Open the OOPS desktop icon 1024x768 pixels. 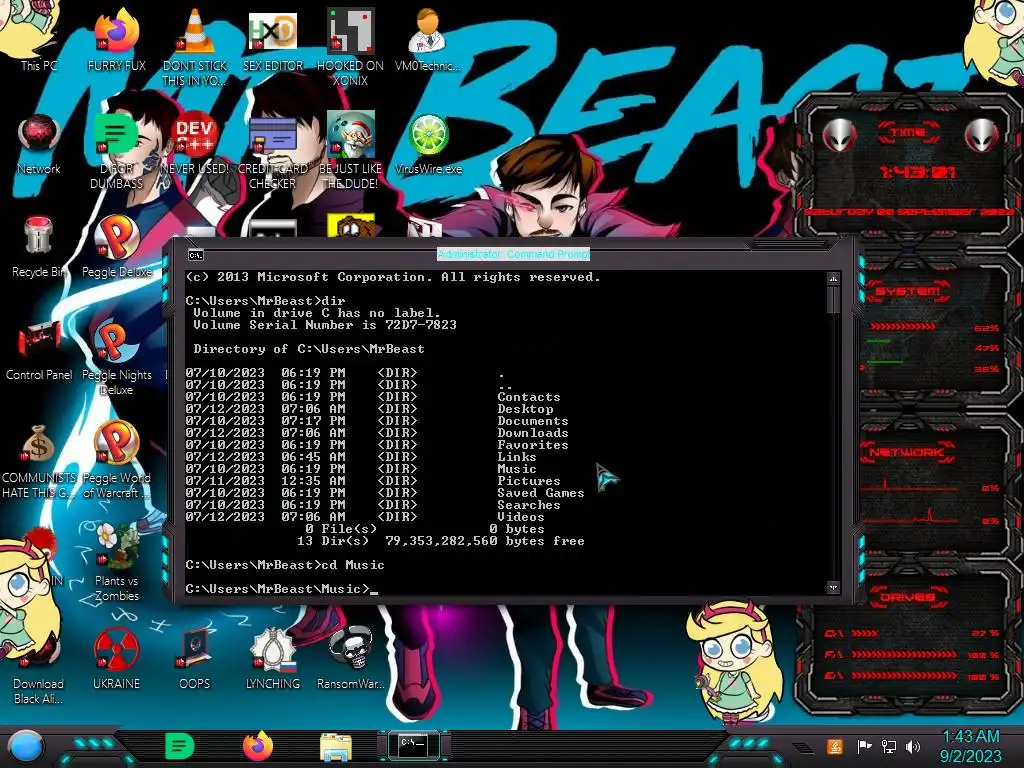[x=195, y=658]
